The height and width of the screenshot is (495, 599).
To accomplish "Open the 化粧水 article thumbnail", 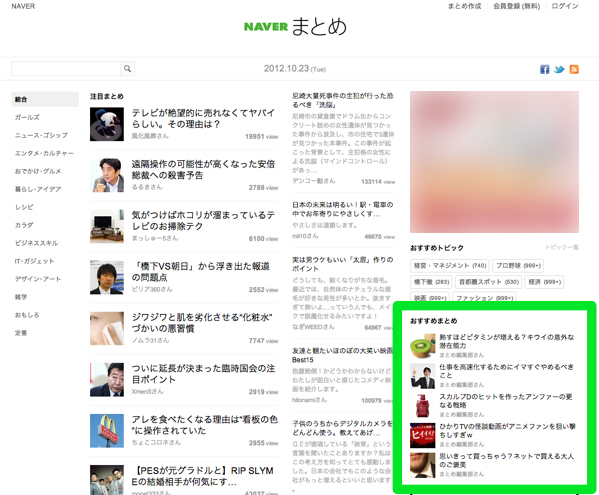I will 107,328.
